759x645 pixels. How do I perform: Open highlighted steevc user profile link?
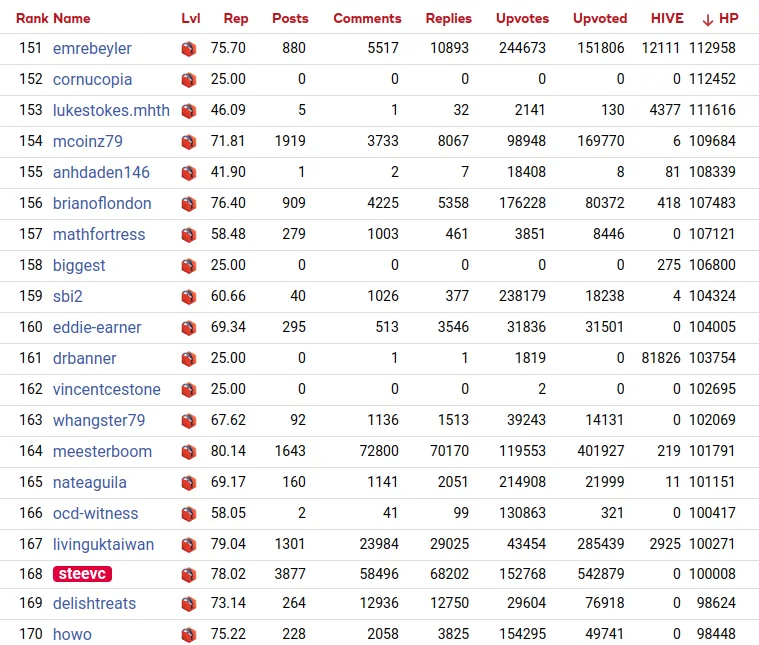click(82, 574)
